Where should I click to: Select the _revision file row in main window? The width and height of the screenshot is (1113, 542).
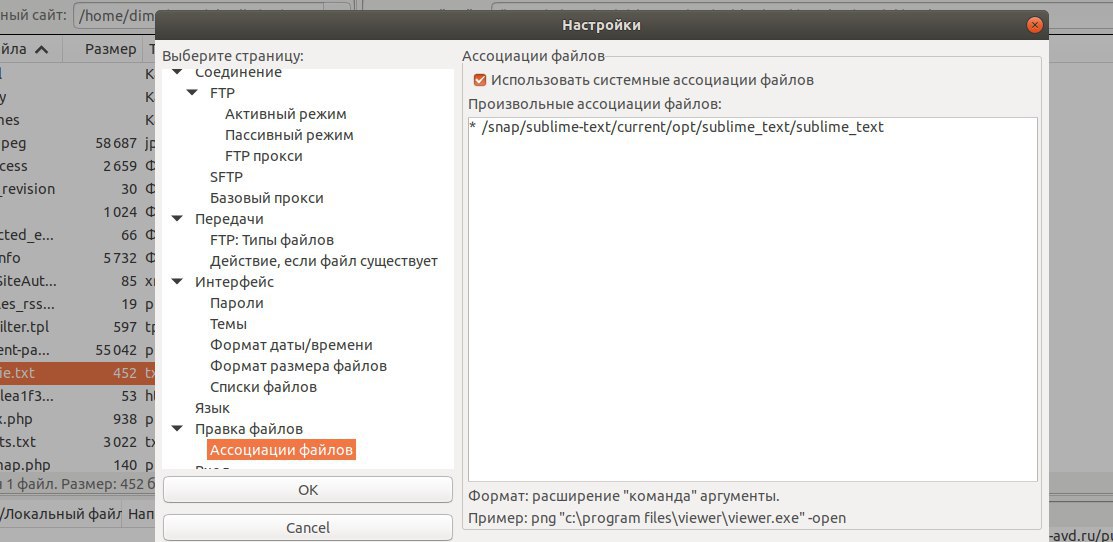pyautogui.click(x=77, y=189)
